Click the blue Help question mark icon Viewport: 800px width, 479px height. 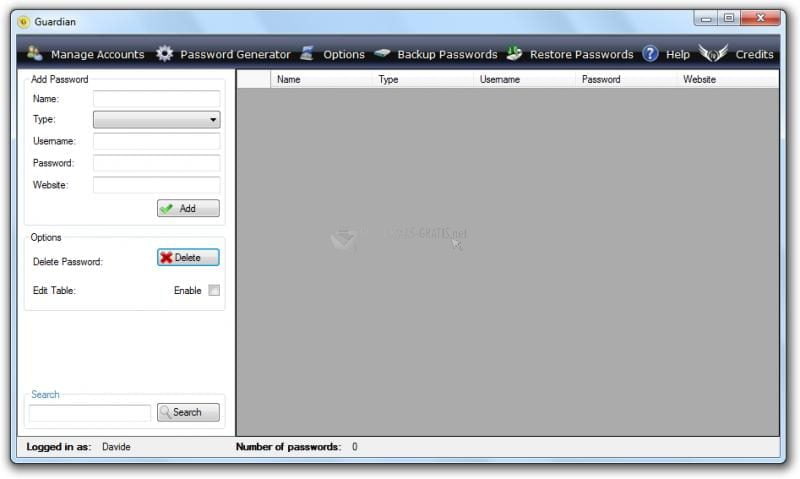[x=650, y=54]
